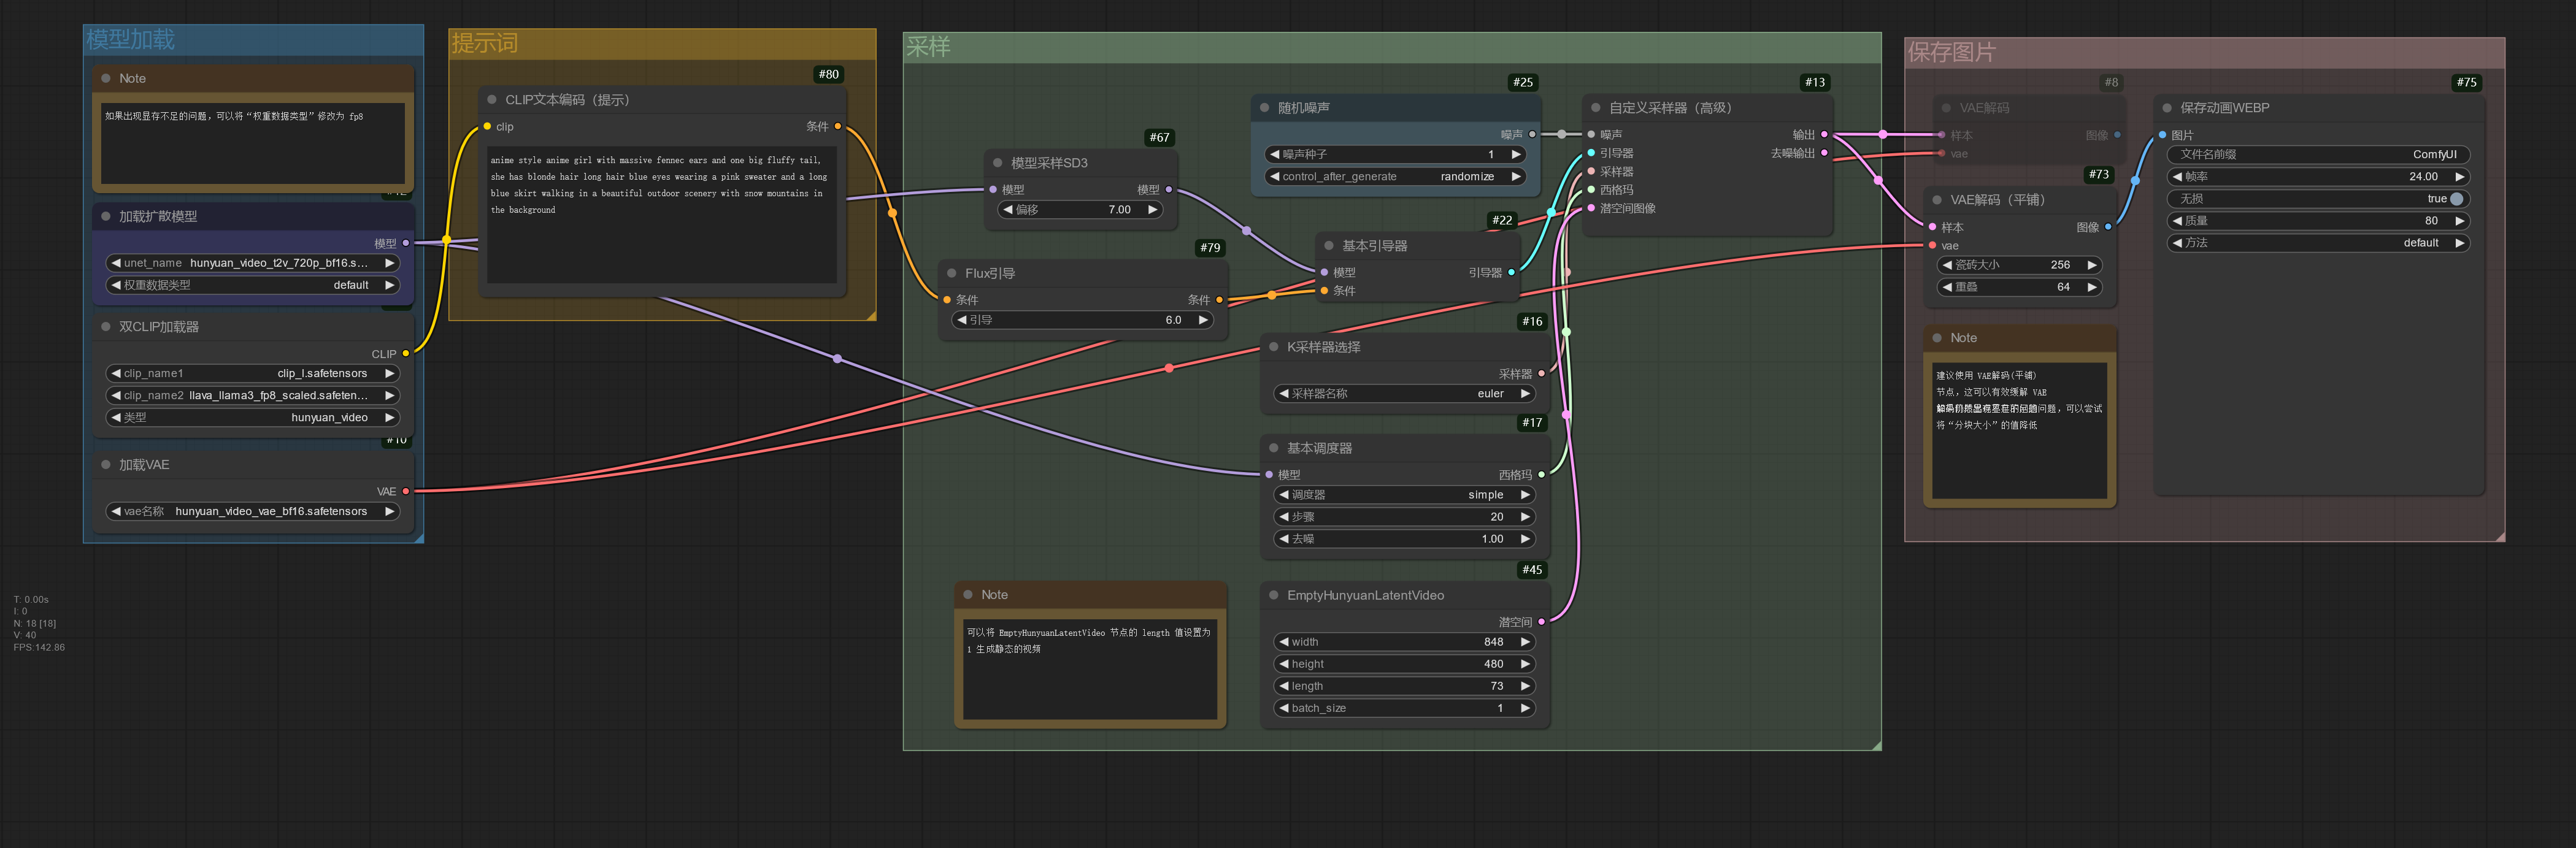The image size is (2576, 848).
Task: Open the control_after_generate randomize dropdown
Action: pyautogui.click(x=1395, y=177)
